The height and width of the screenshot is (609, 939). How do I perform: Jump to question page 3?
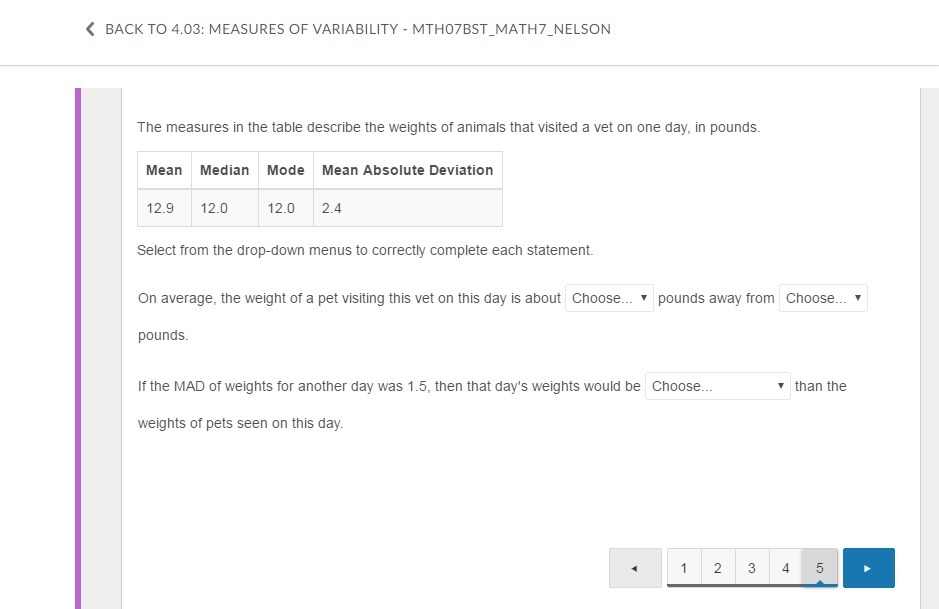pyautogui.click(x=752, y=568)
